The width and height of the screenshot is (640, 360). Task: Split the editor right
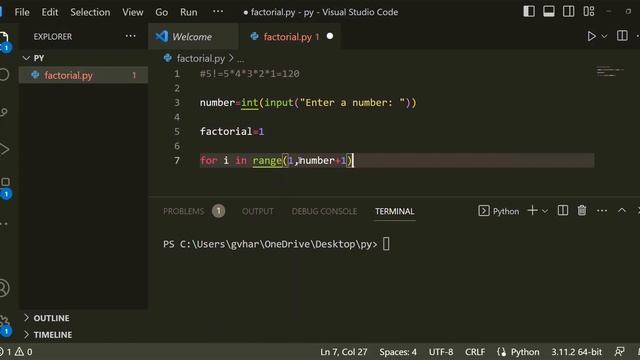coord(622,36)
